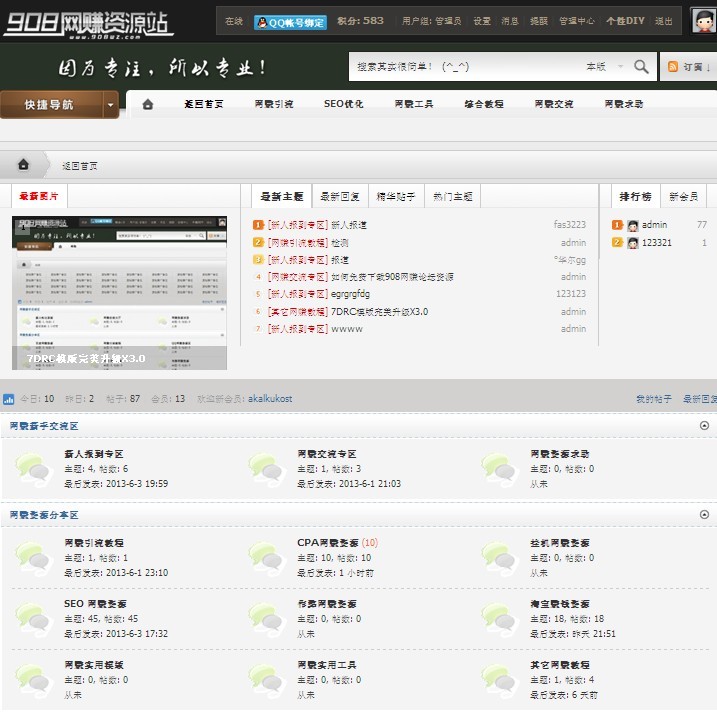Click the 我的帖子 link
Viewport: 717px width, 713px height.
654,399
